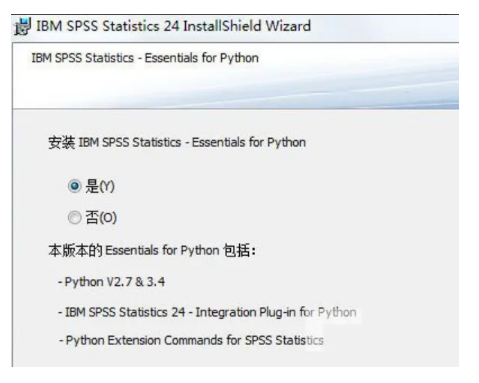Click the 安装 word in the prompt
The image size is (479, 383).
click(62, 142)
